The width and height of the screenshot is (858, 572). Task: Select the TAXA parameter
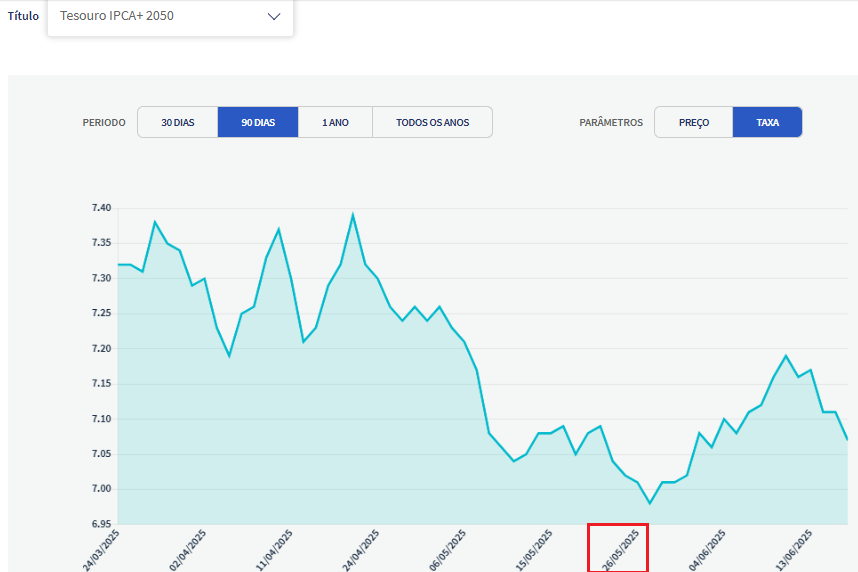click(768, 122)
